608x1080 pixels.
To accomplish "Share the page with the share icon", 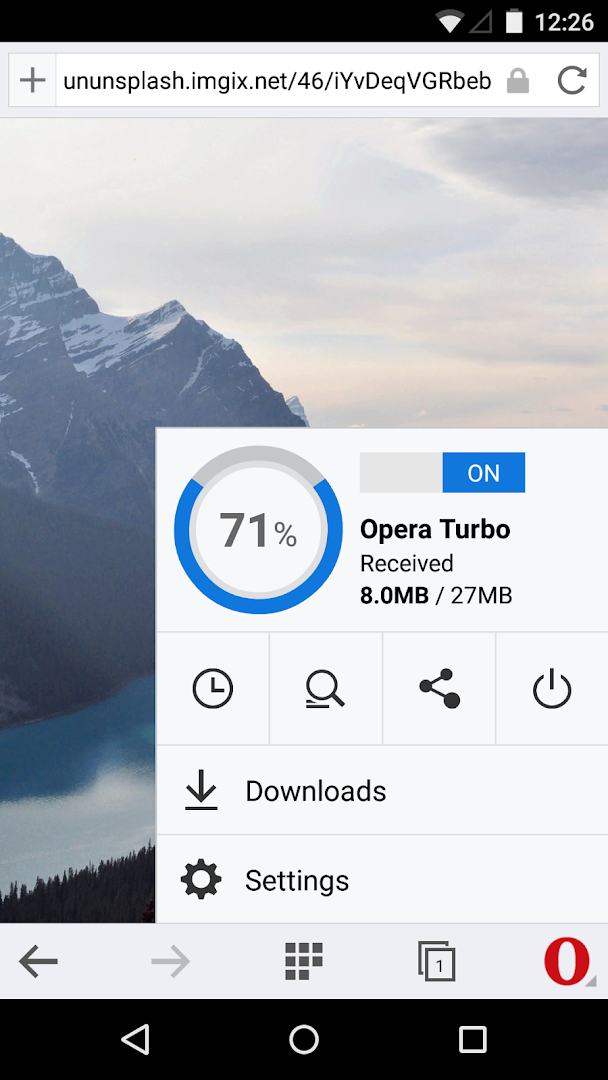I will (x=439, y=689).
